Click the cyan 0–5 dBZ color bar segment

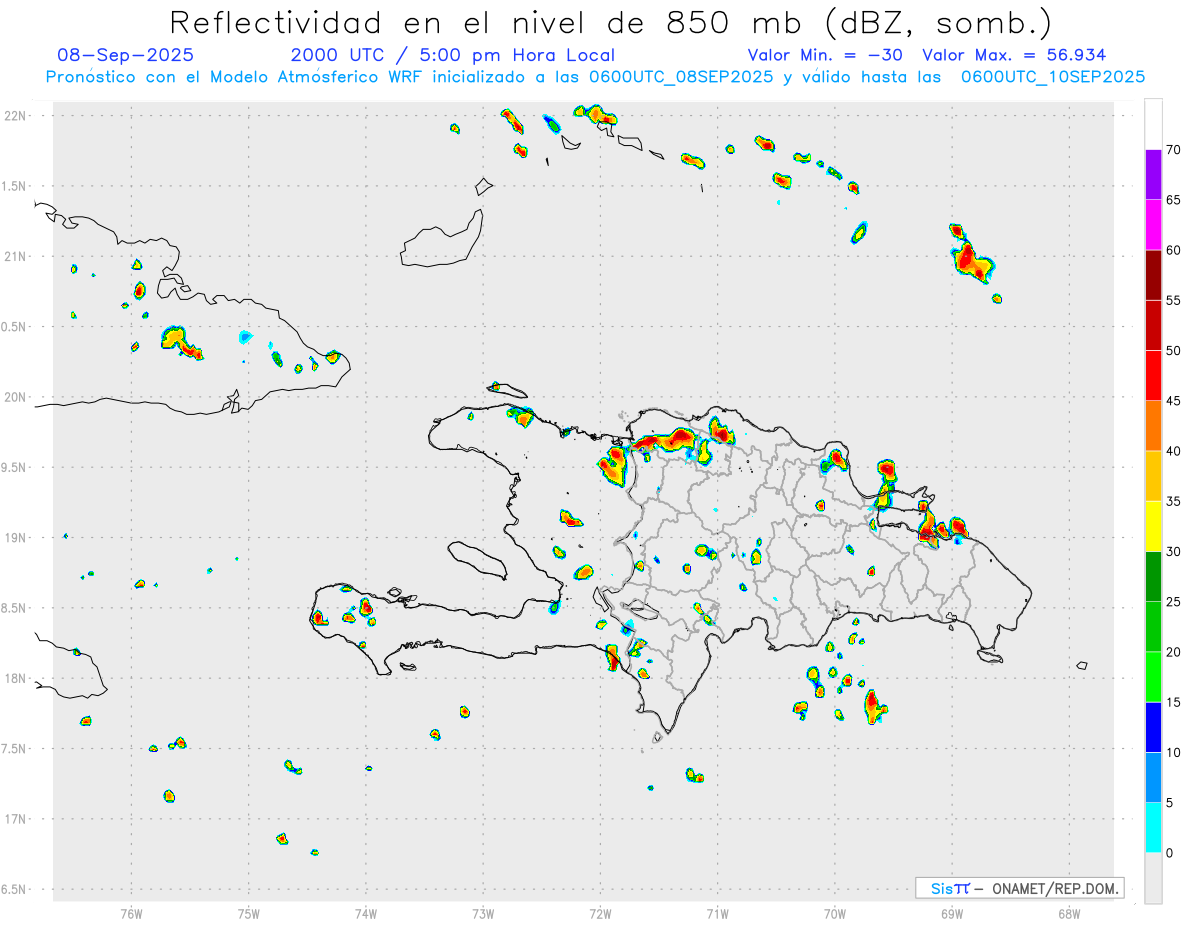[1153, 828]
